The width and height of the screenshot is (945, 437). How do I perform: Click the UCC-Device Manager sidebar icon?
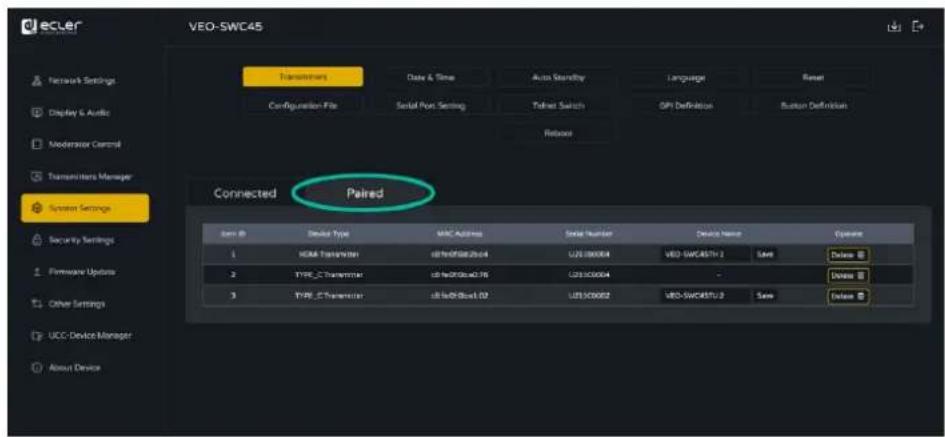point(36,335)
